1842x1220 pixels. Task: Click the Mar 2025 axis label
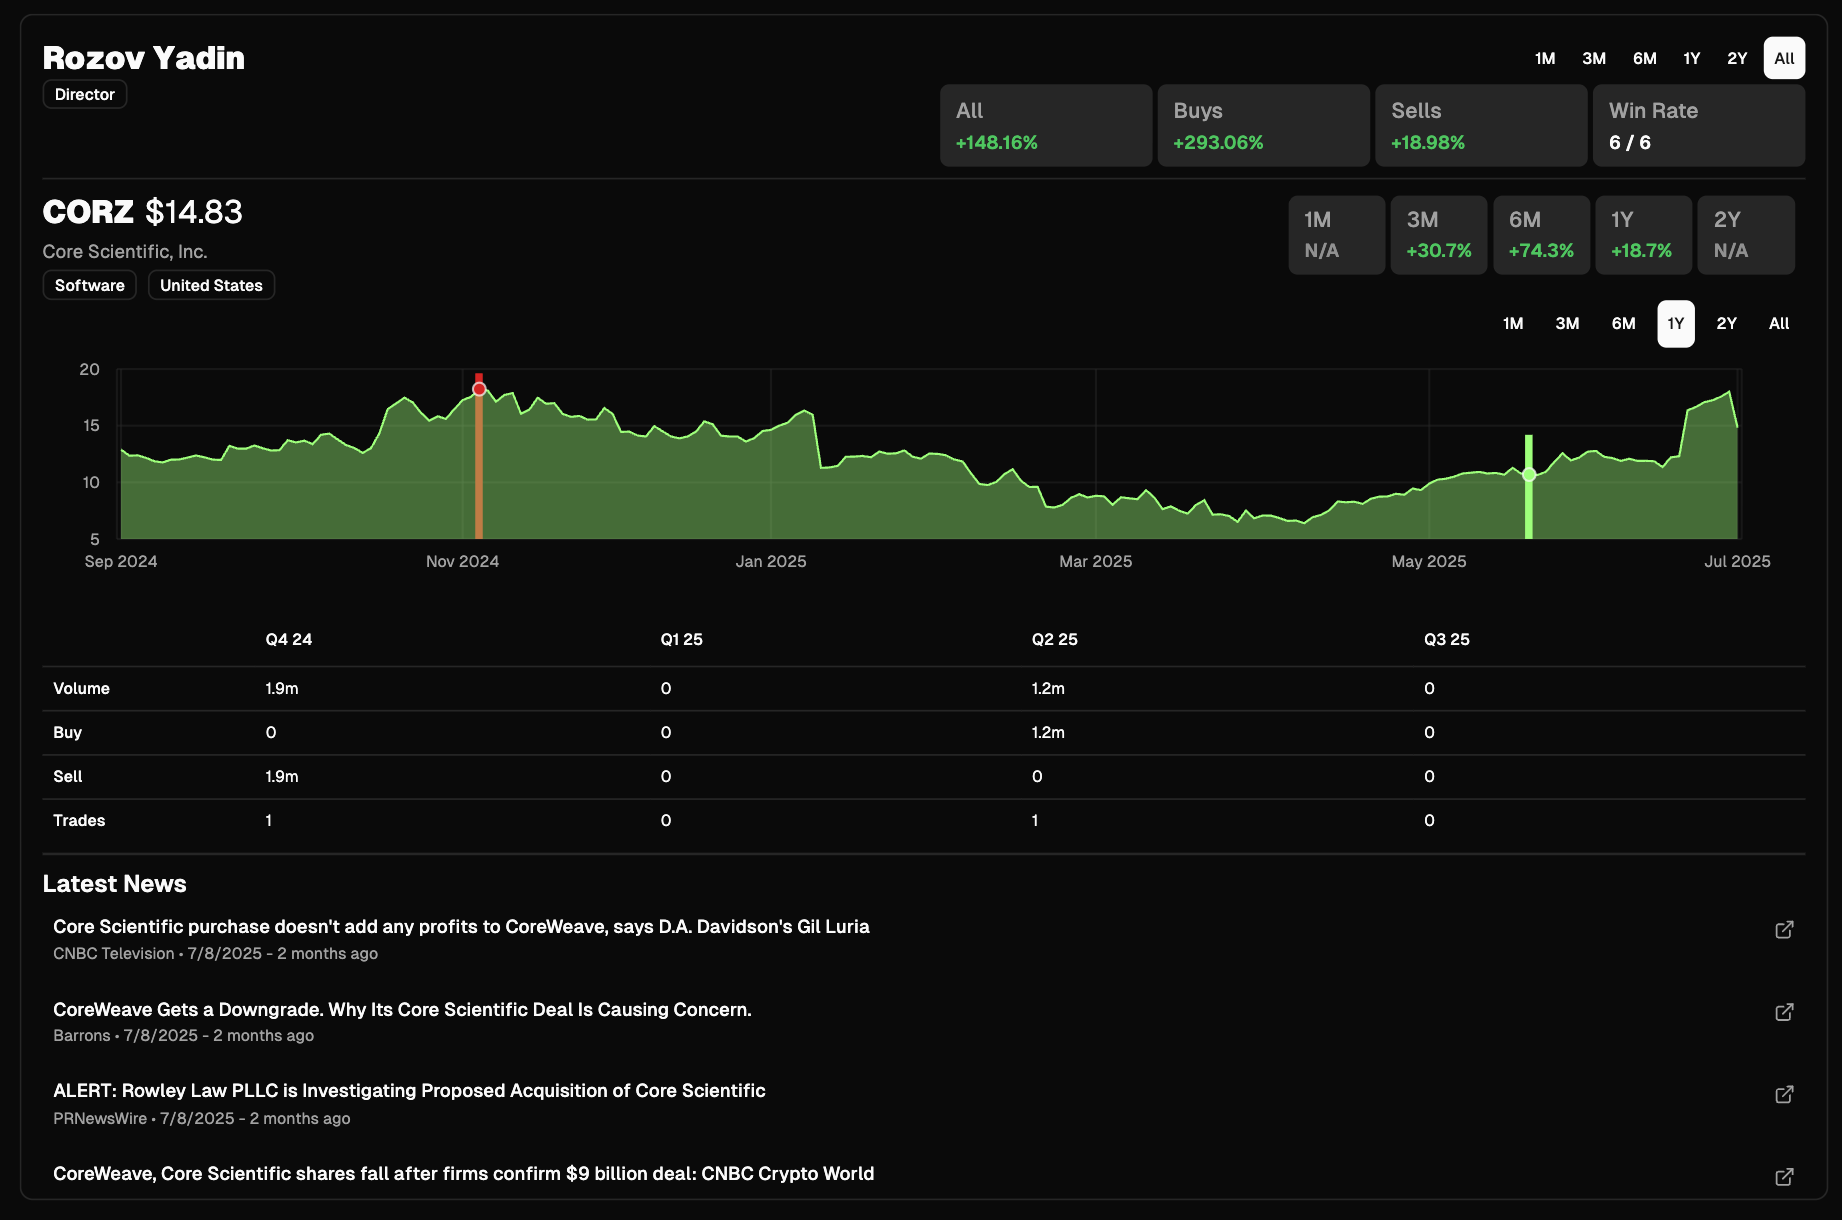(1096, 561)
